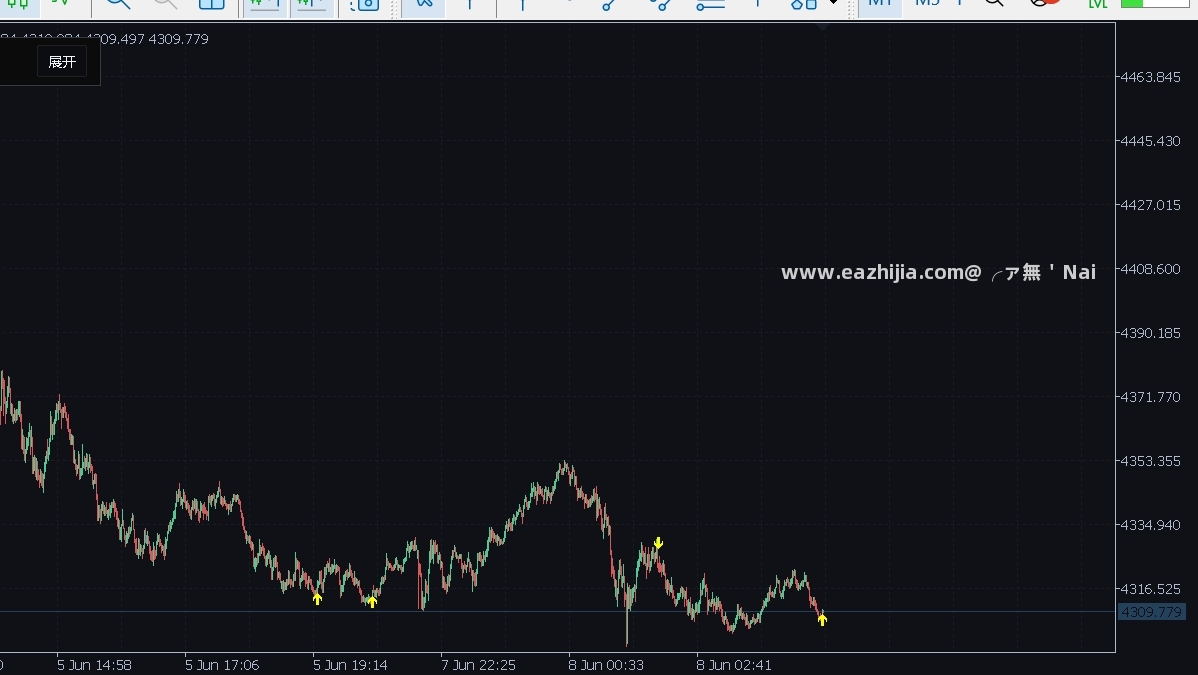Select the equidistant channel tool

[x=662, y=4]
